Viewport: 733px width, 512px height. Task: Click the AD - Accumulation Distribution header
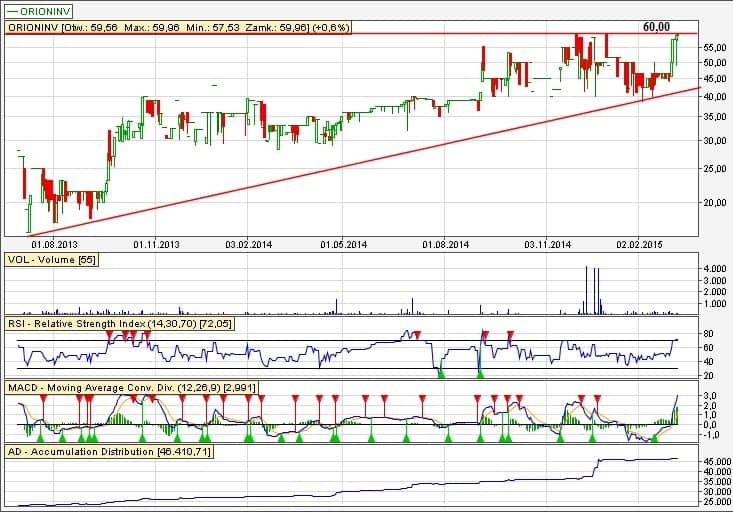108,452
